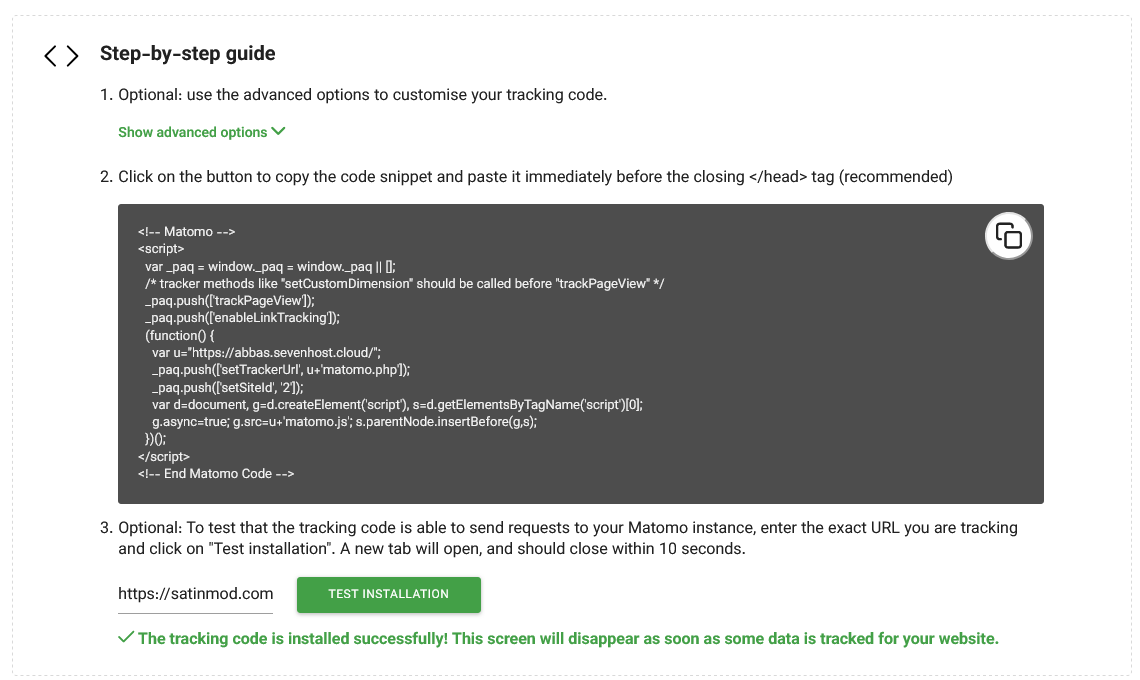
Task: Click the "End Matomo Code" comment line
Action: [216, 473]
